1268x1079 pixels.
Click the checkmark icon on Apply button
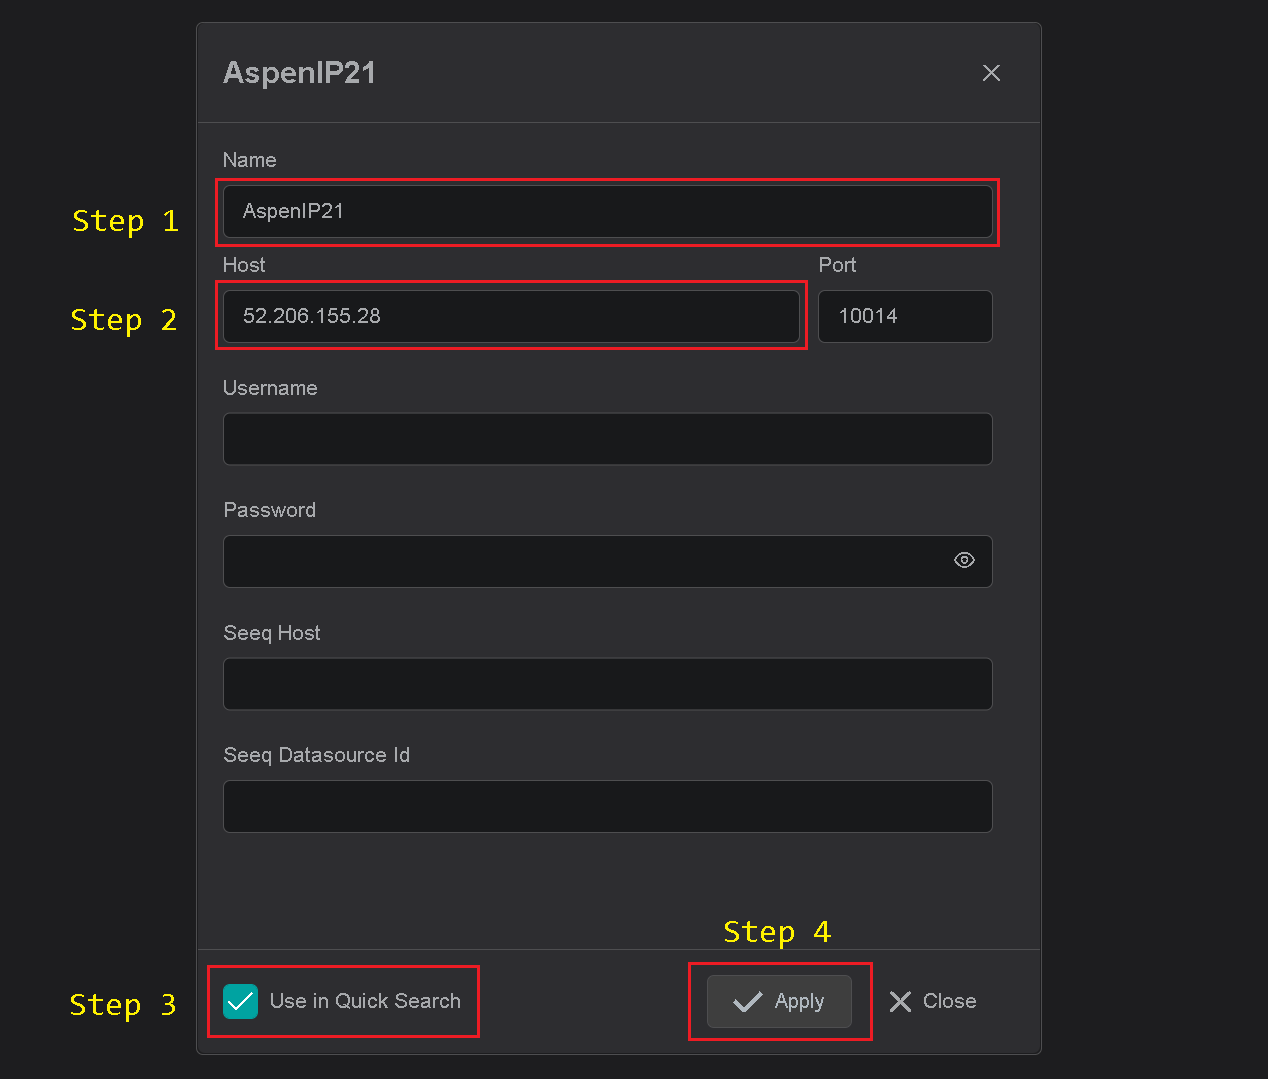tap(747, 1002)
